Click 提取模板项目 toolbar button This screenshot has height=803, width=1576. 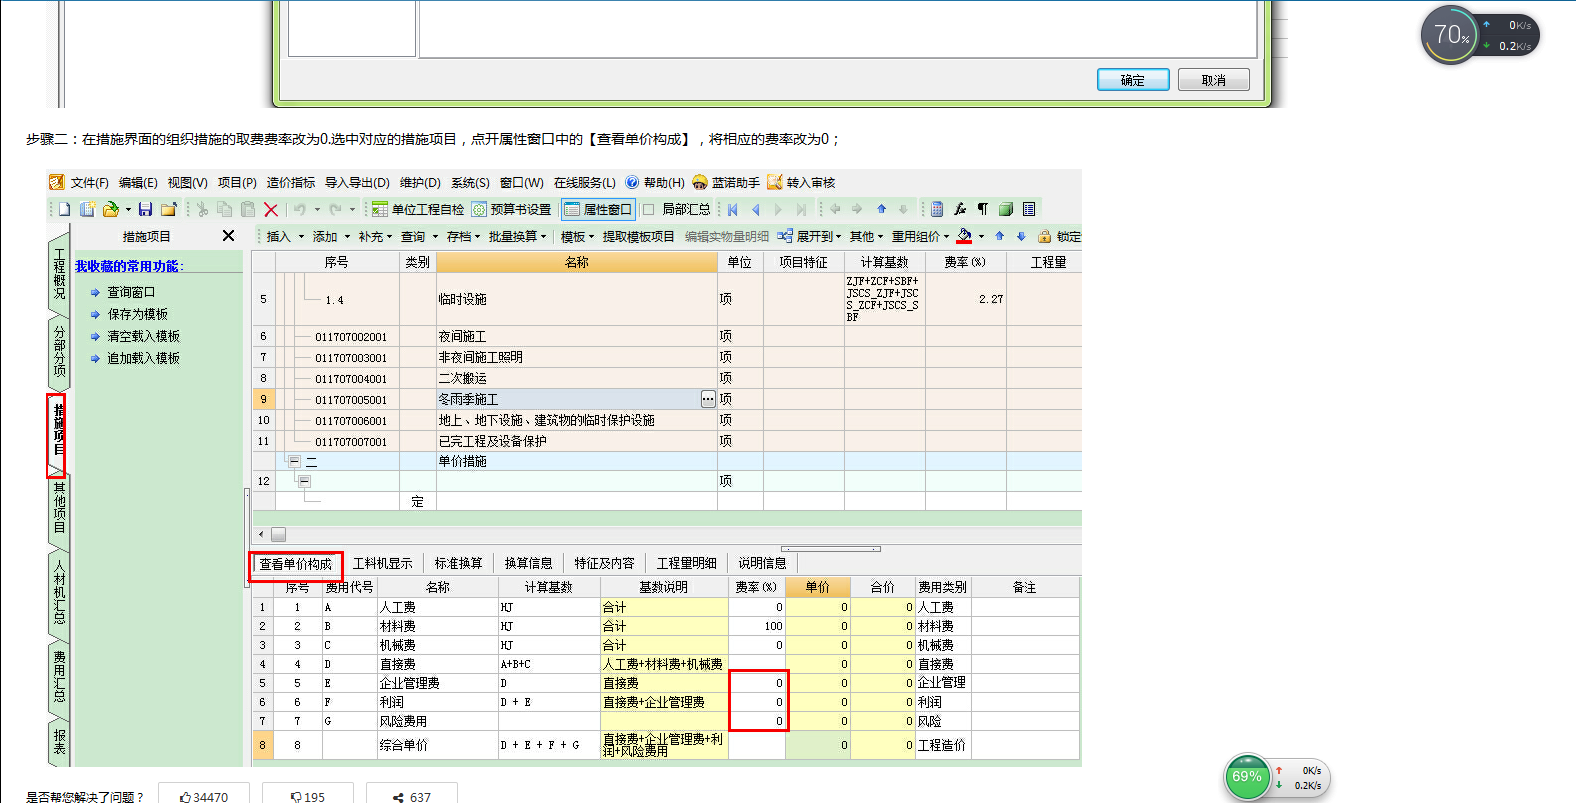tap(638, 236)
